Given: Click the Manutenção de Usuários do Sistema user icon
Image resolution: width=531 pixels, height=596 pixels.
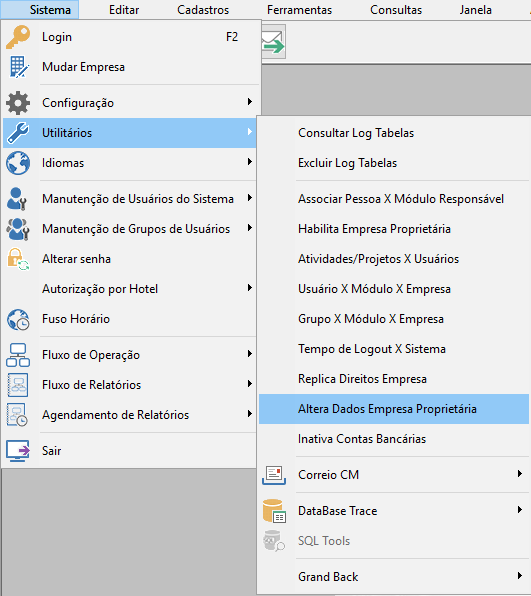Looking at the screenshot, I should 17,199.
